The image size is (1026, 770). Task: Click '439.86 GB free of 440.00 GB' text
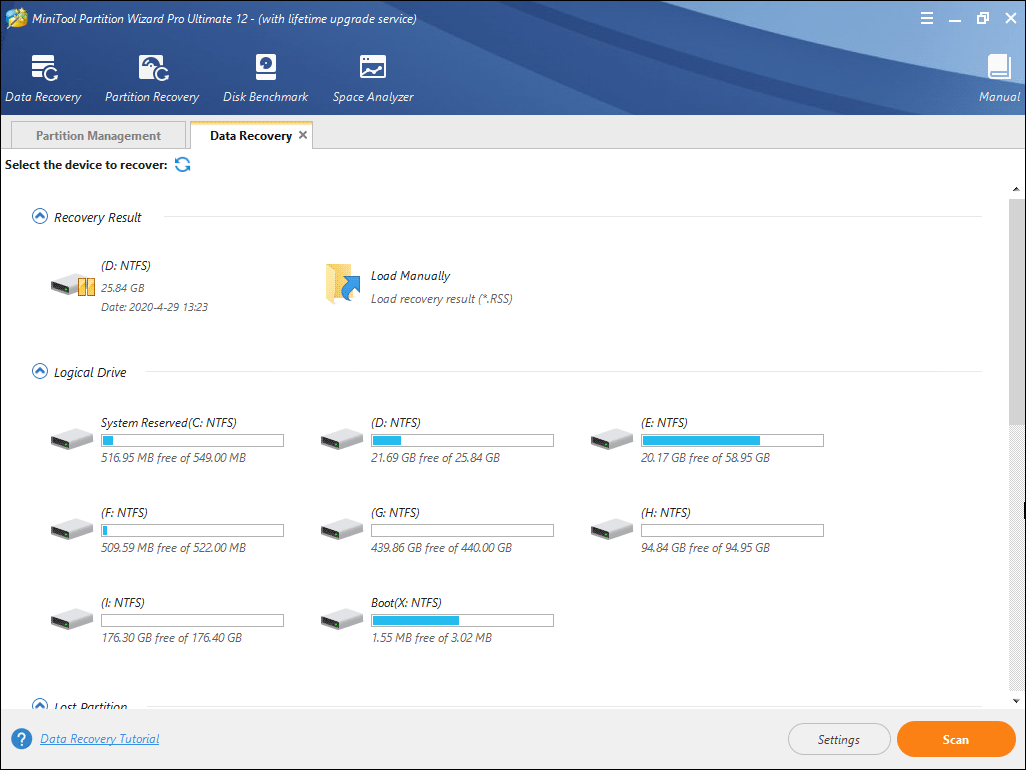[441, 548]
